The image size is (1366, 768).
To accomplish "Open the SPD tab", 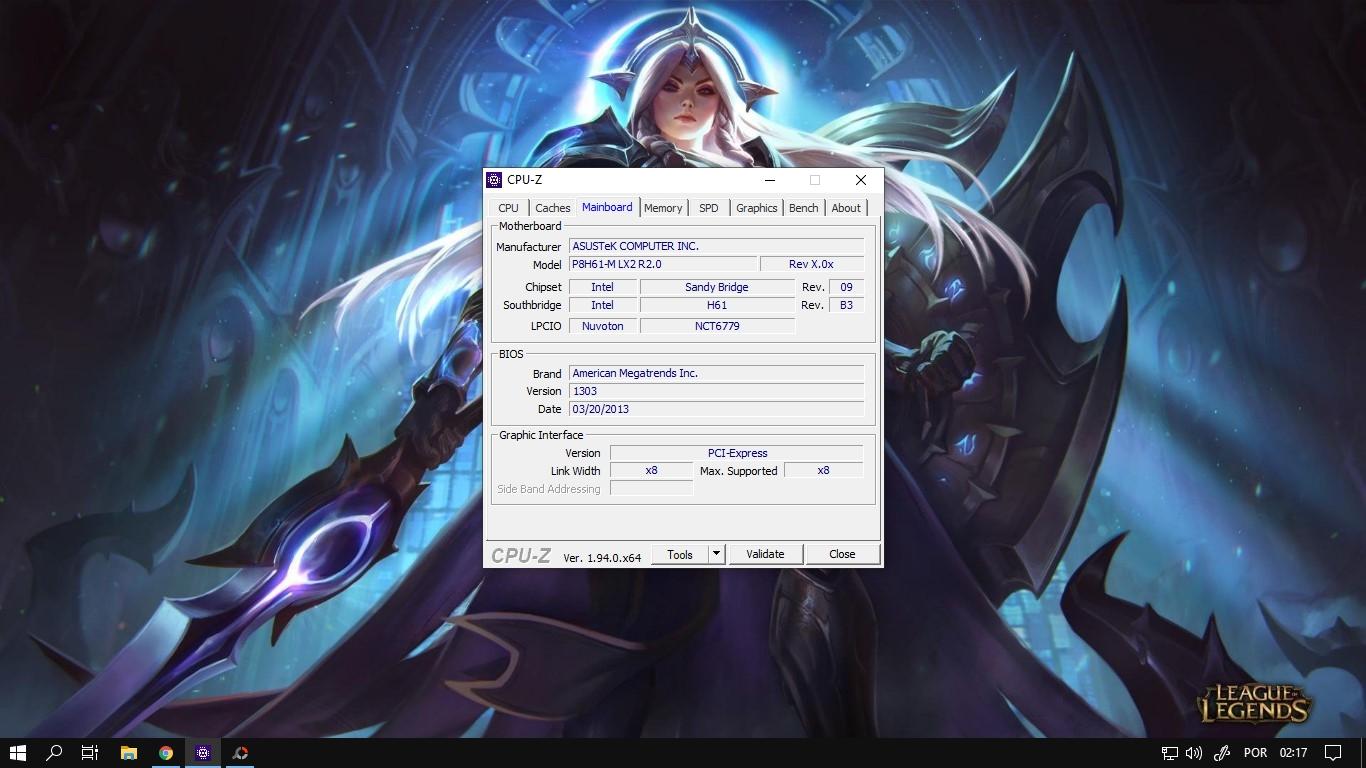I will tap(709, 208).
